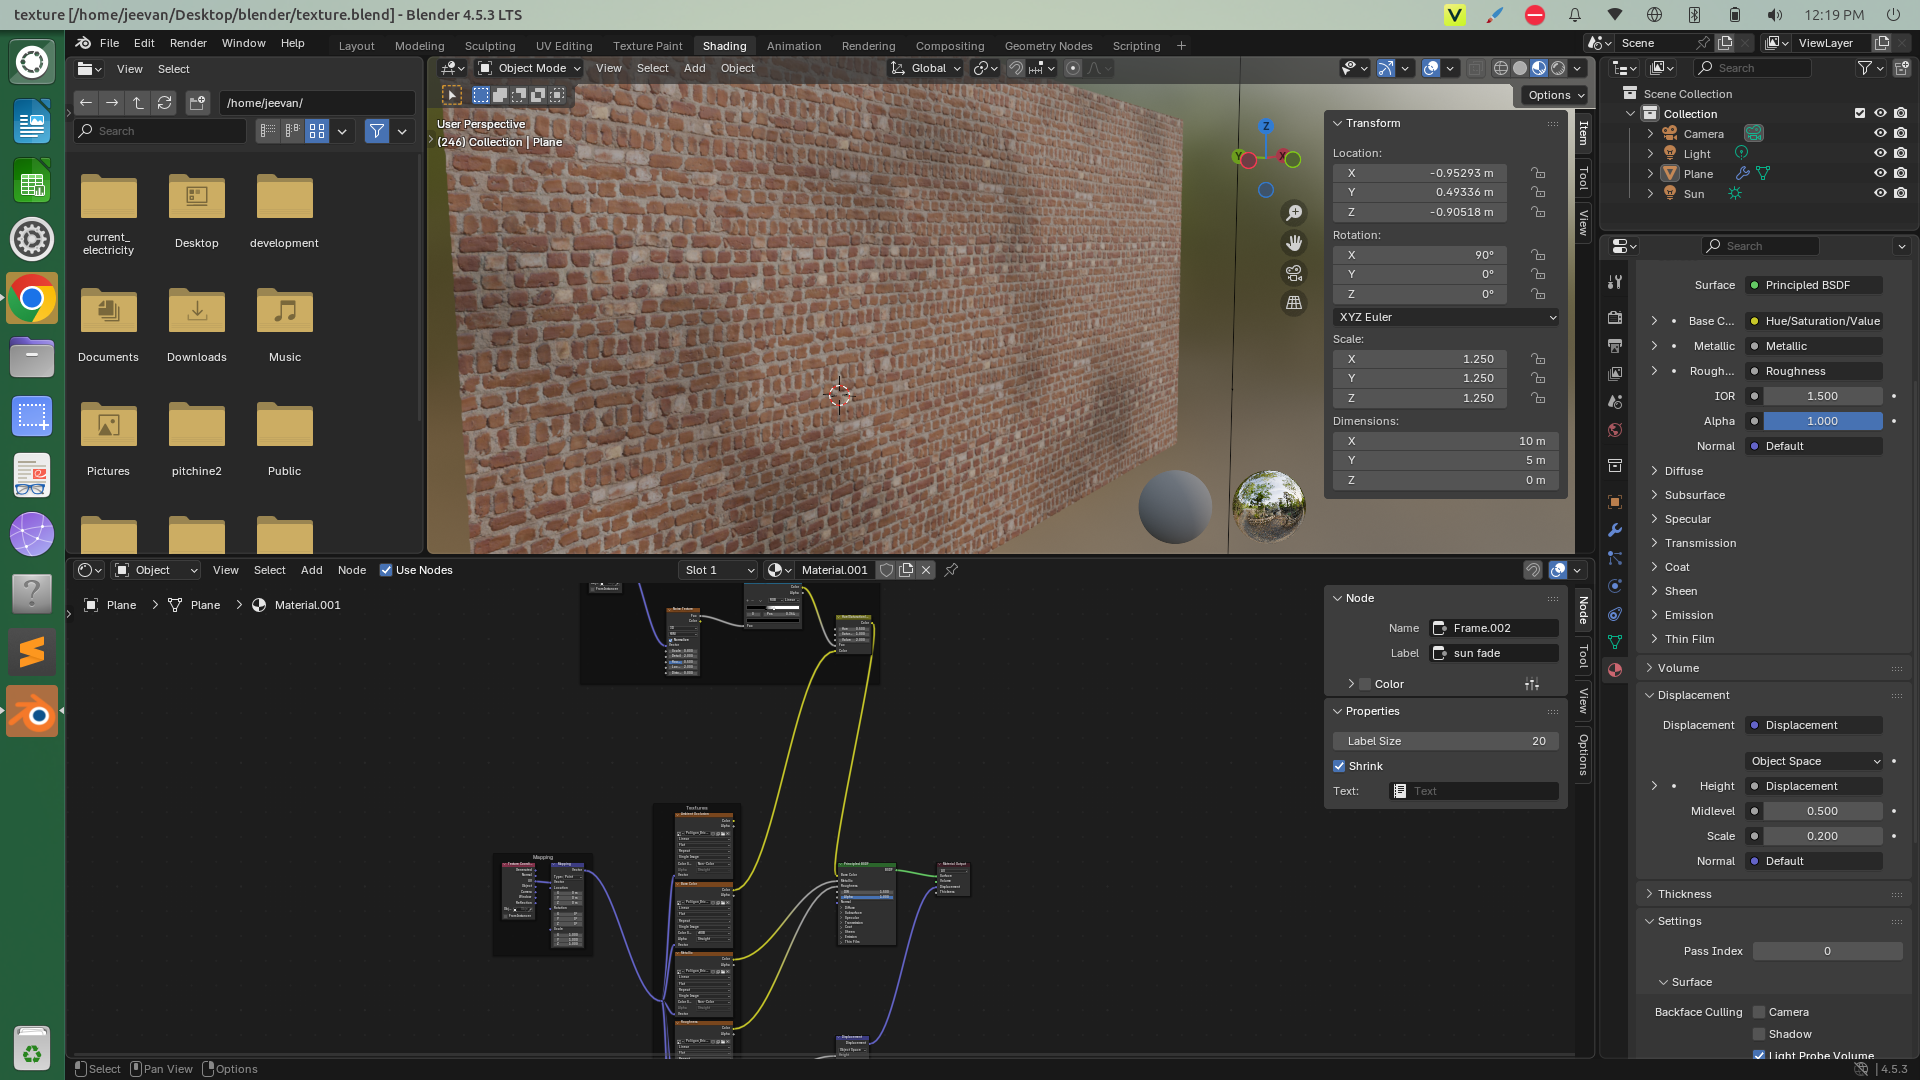Uncheck Shrink in Node properties

tap(1339, 766)
